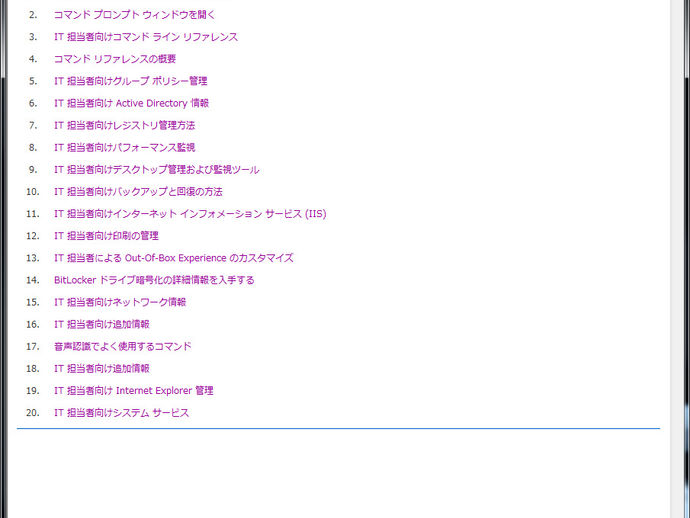Open result 18 IT 担当者向け追加情報

pyautogui.click(x=102, y=368)
